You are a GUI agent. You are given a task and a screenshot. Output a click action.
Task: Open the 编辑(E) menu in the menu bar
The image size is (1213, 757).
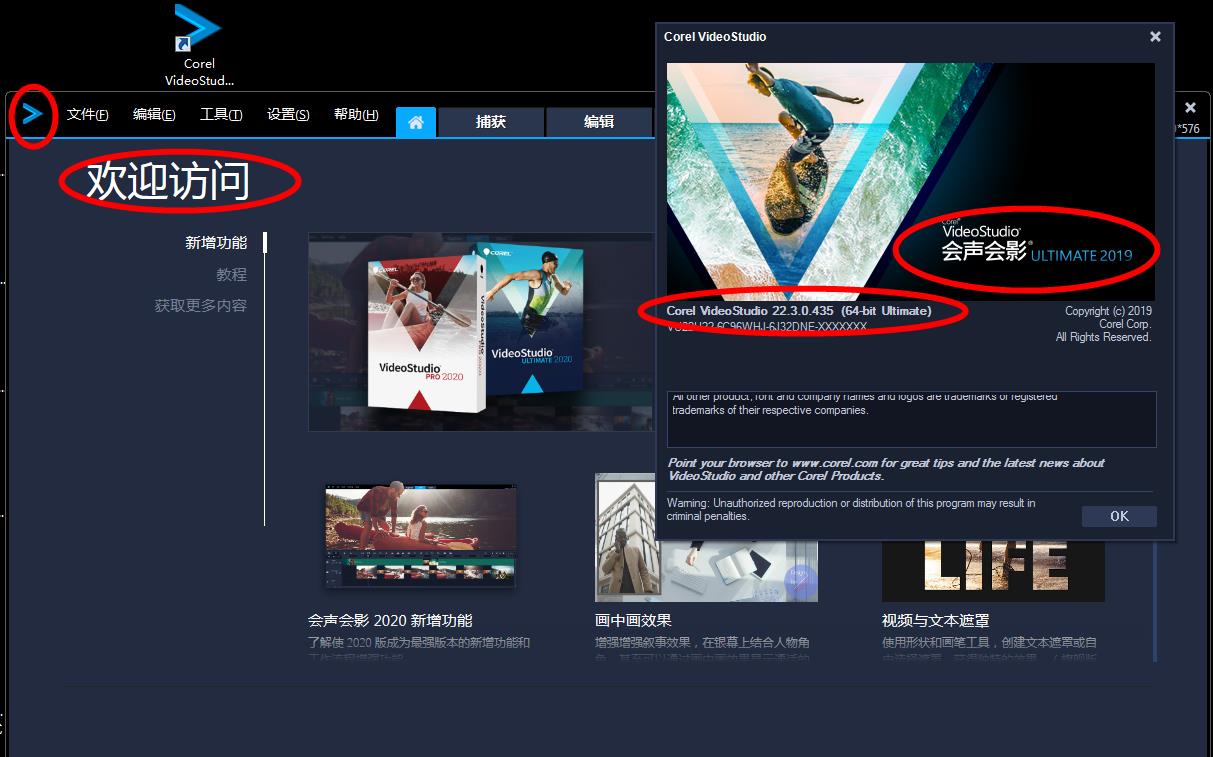[x=154, y=115]
